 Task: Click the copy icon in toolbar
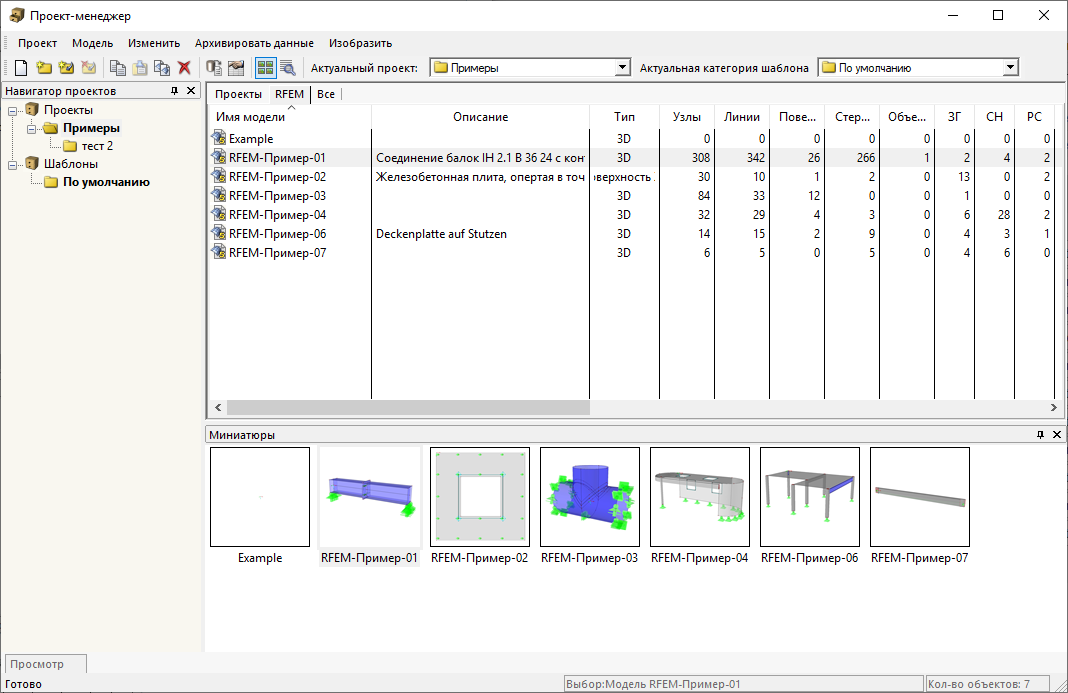(118, 67)
